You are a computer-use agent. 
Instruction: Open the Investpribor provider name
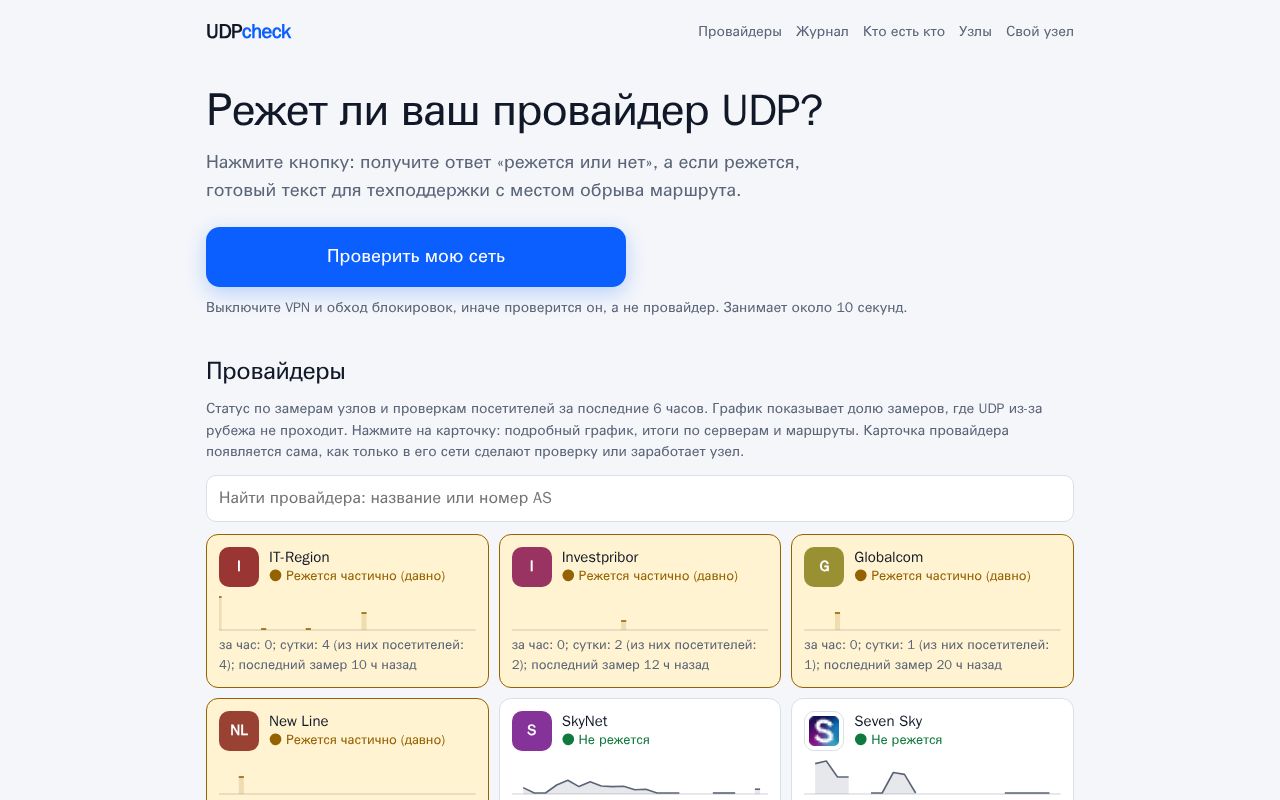point(600,557)
